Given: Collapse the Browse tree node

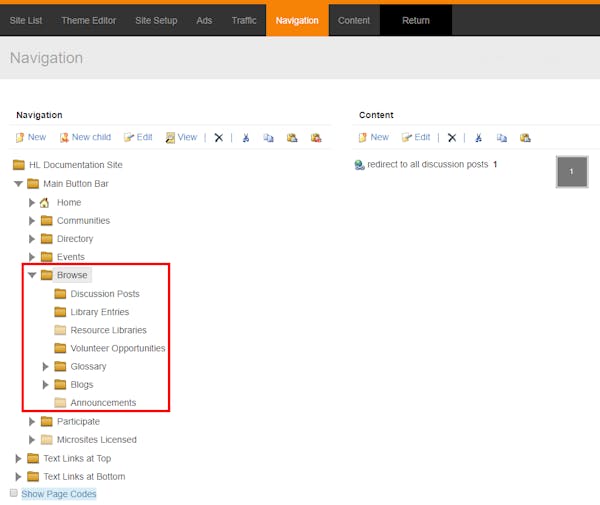Looking at the screenshot, I should click(32, 275).
